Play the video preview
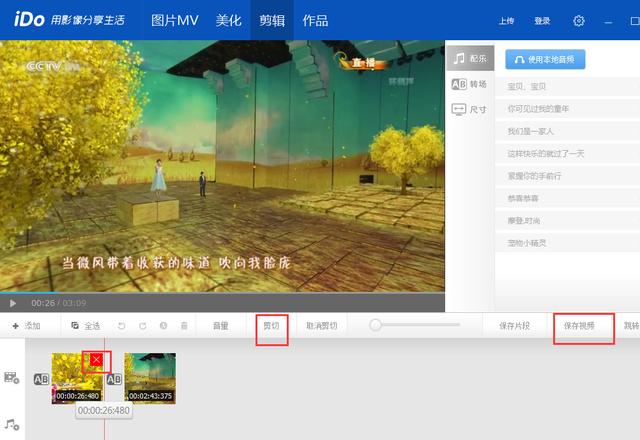Screen dimensions: 640x440 pyautogui.click(x=13, y=303)
